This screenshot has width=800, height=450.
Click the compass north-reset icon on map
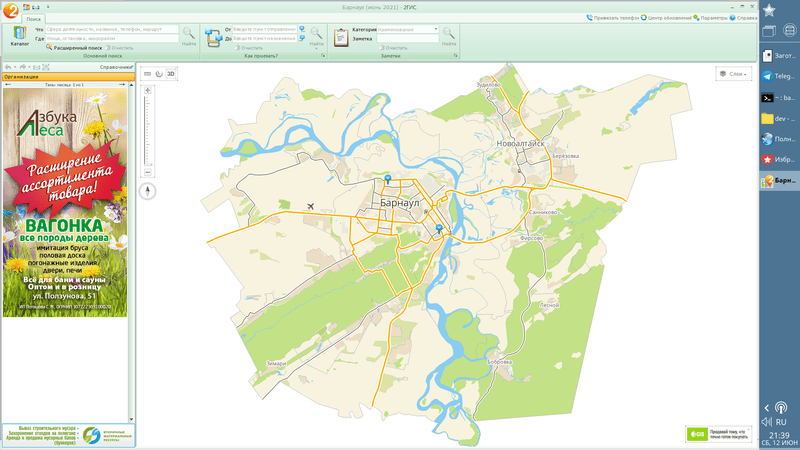148,190
